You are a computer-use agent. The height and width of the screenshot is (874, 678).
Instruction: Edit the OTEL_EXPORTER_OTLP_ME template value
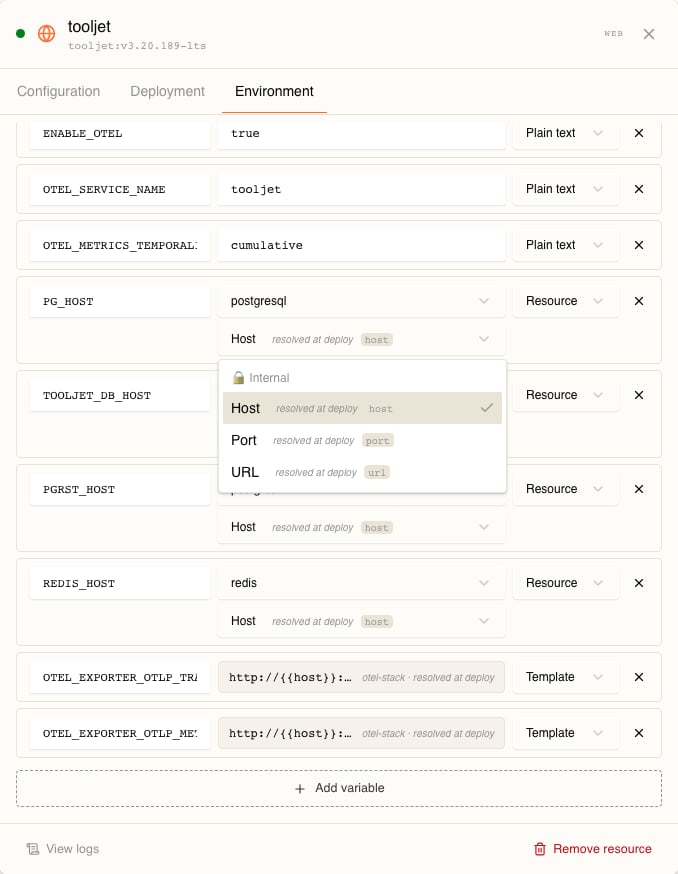[x=361, y=733]
